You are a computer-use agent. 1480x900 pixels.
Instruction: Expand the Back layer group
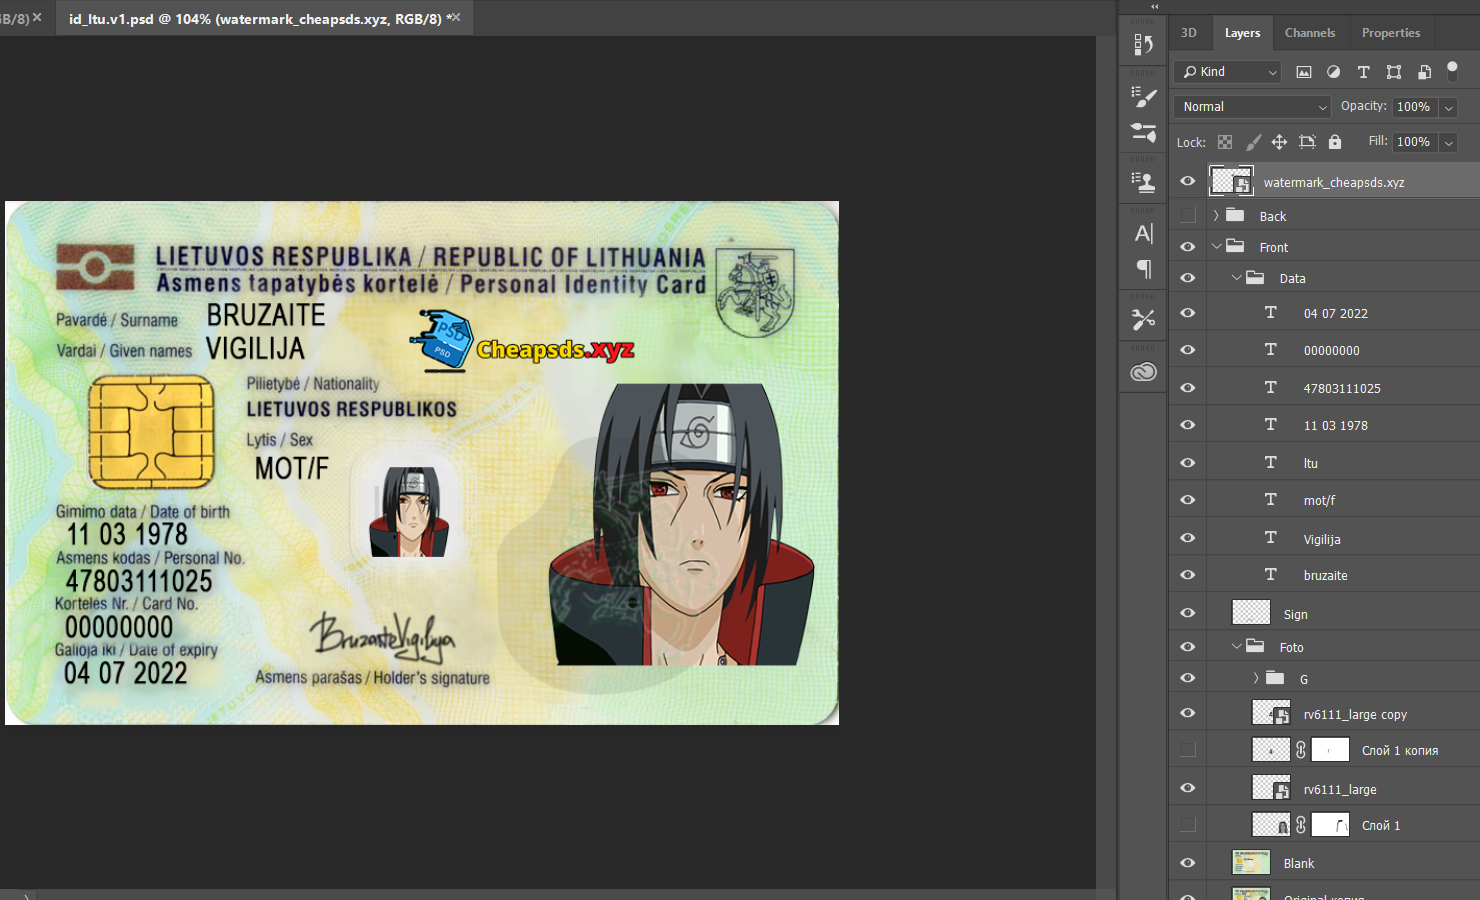point(1216,216)
